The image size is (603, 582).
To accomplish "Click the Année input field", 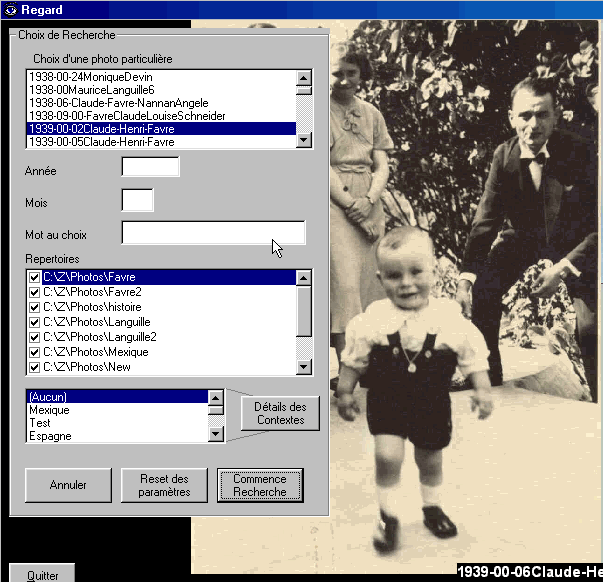I will click(x=150, y=167).
